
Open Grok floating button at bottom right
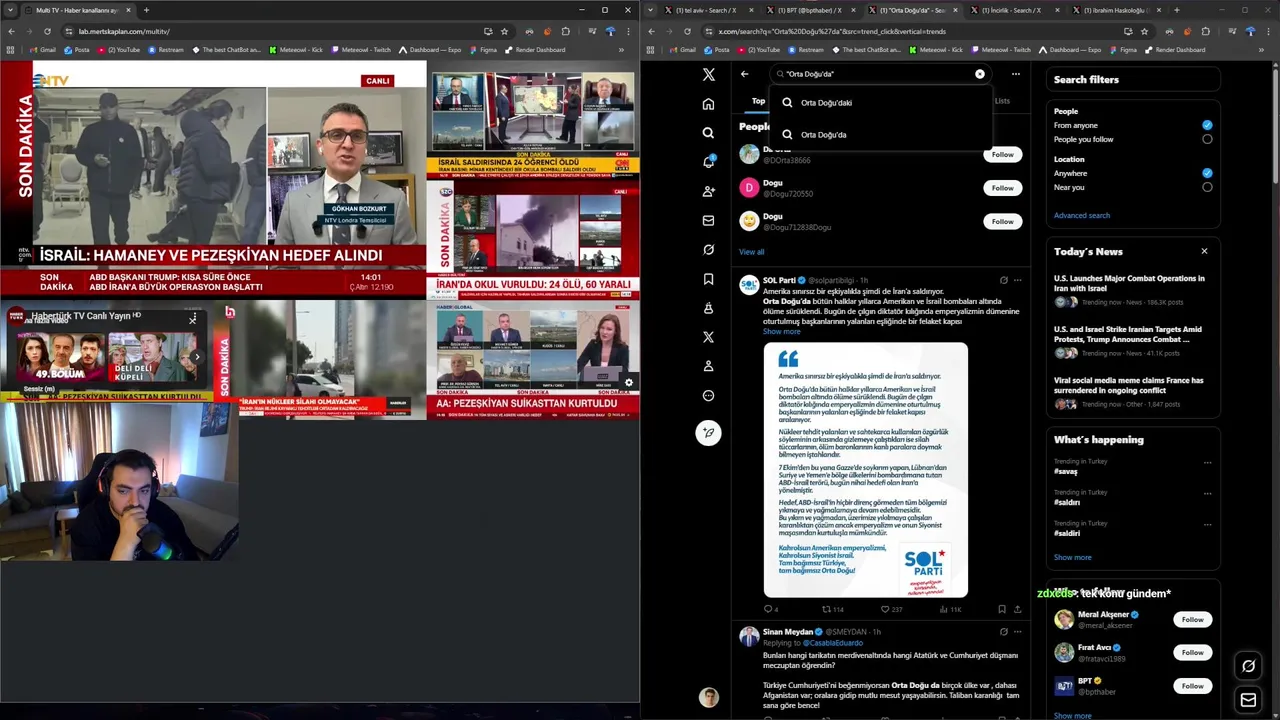coord(1248,666)
